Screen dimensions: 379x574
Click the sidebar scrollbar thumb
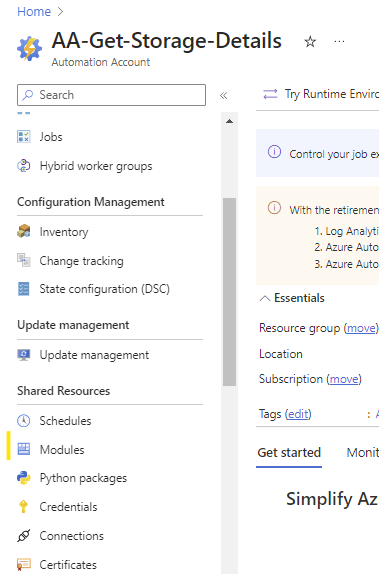tap(230, 292)
